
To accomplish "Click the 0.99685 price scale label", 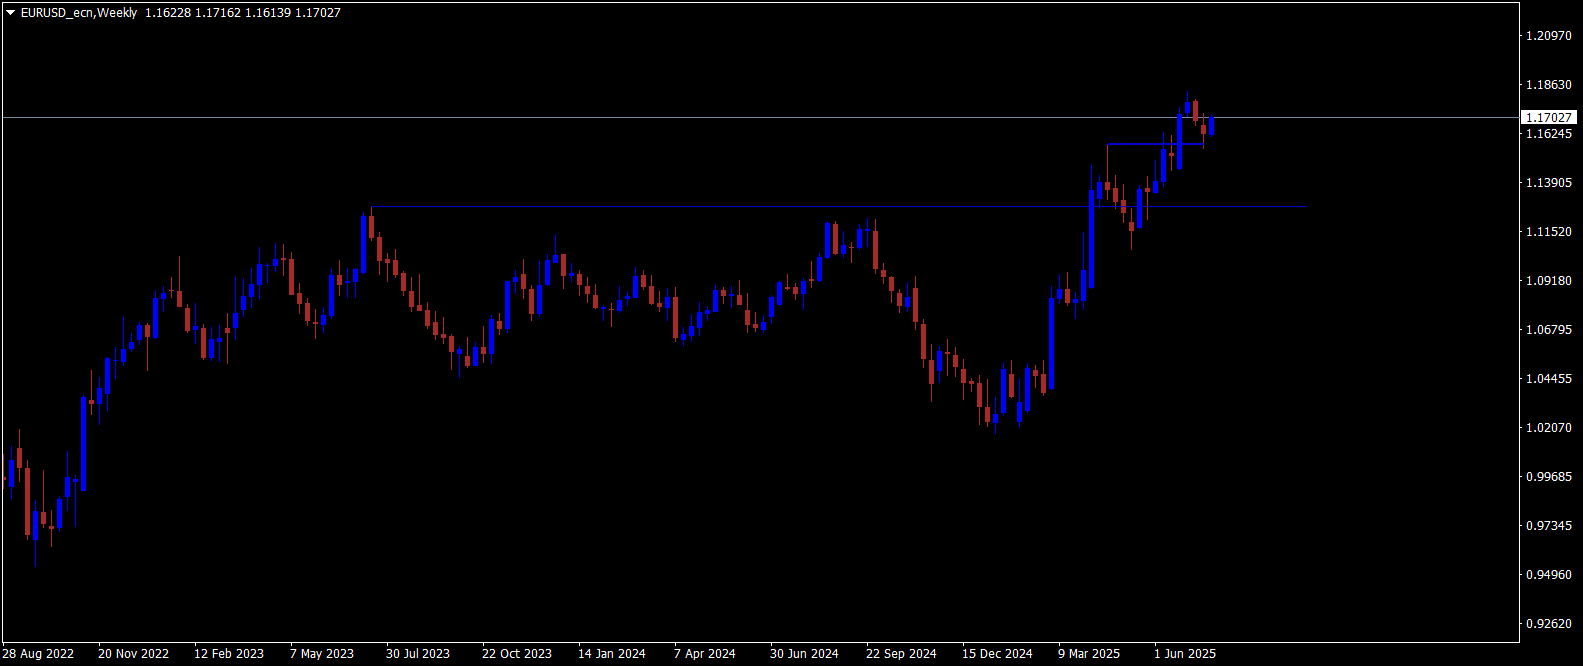I will (x=1549, y=477).
